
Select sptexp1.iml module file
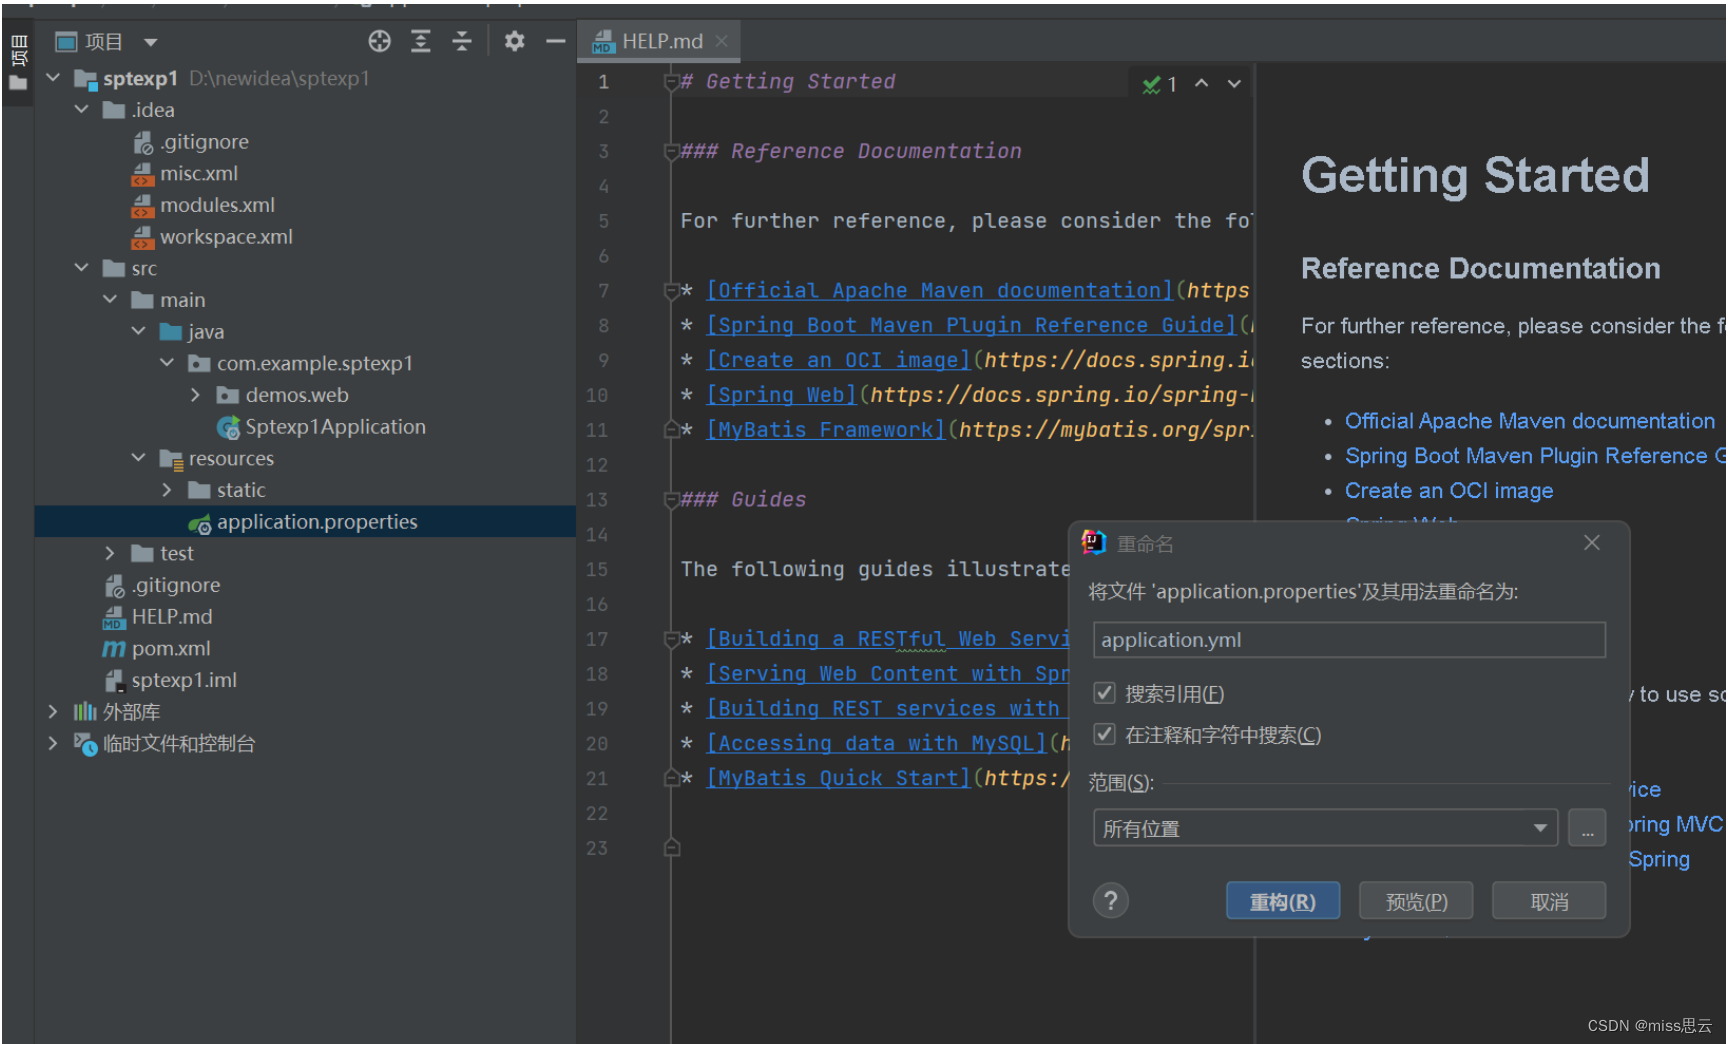[184, 680]
